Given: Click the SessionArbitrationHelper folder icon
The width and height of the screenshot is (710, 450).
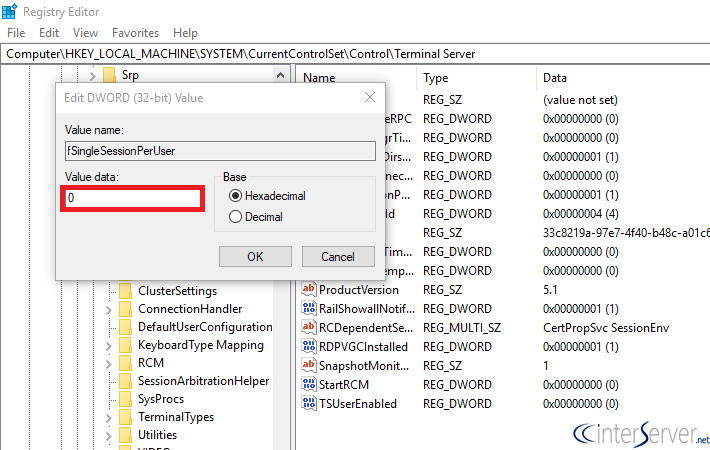Looking at the screenshot, I should 125,381.
